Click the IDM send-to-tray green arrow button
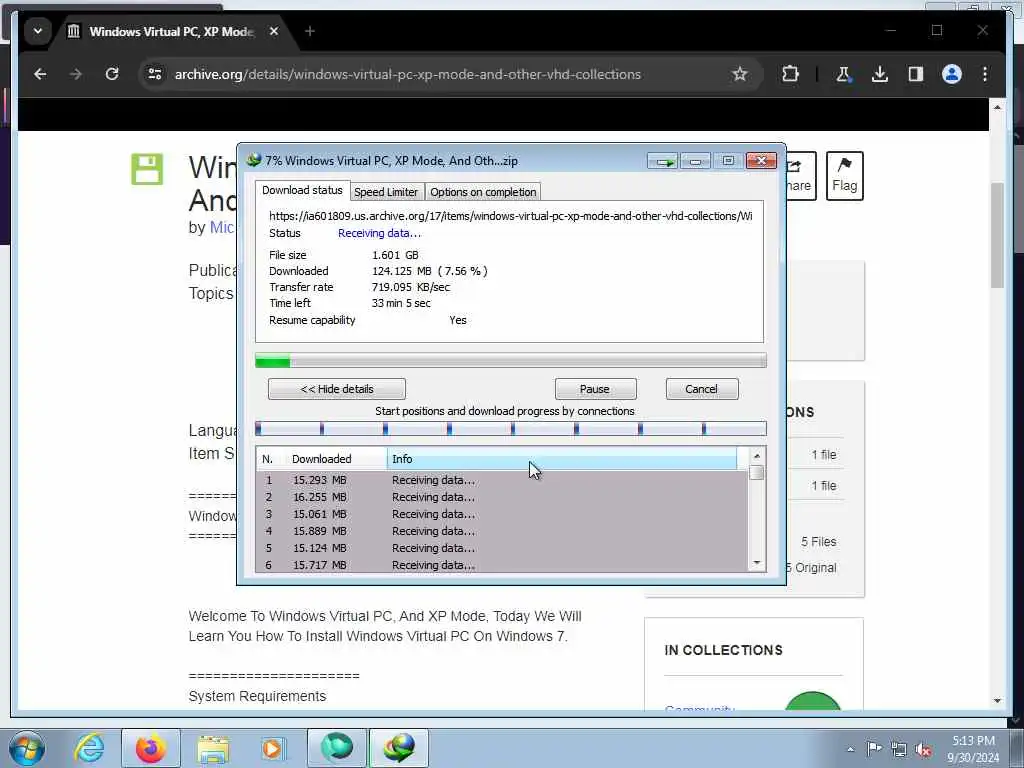 point(663,161)
